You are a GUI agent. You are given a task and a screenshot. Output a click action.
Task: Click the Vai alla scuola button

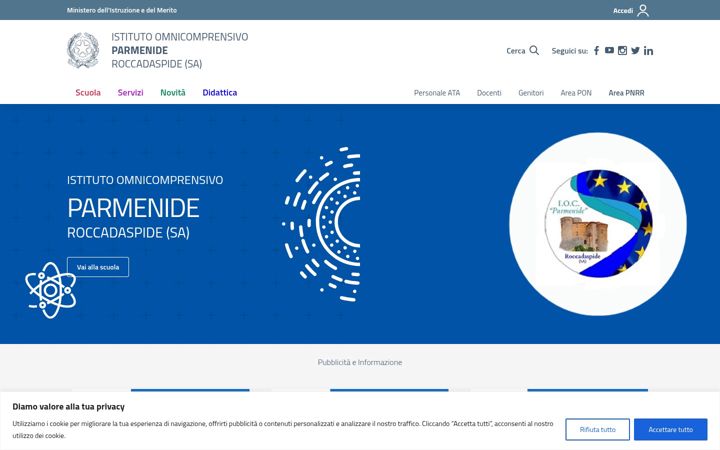98,267
